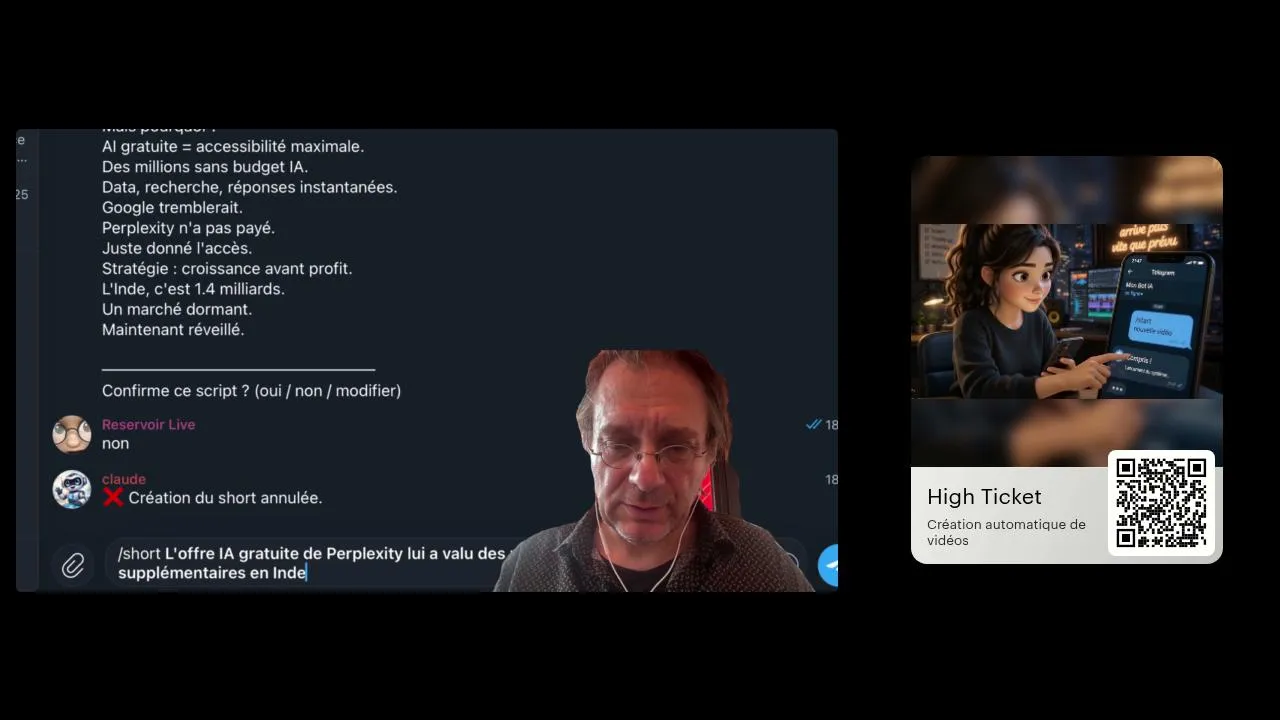Screen dimensions: 1280x720
Task: Click "AI gratuite = accessibilité maximale."
Action: pos(233,147)
